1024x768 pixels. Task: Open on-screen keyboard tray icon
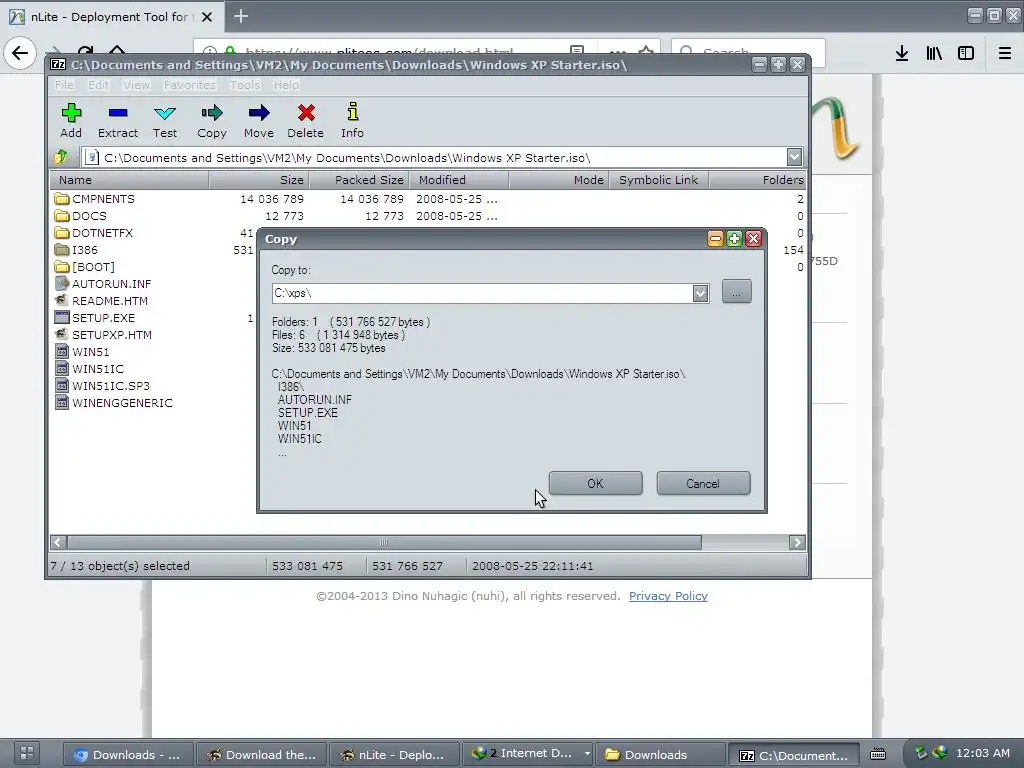pos(878,754)
